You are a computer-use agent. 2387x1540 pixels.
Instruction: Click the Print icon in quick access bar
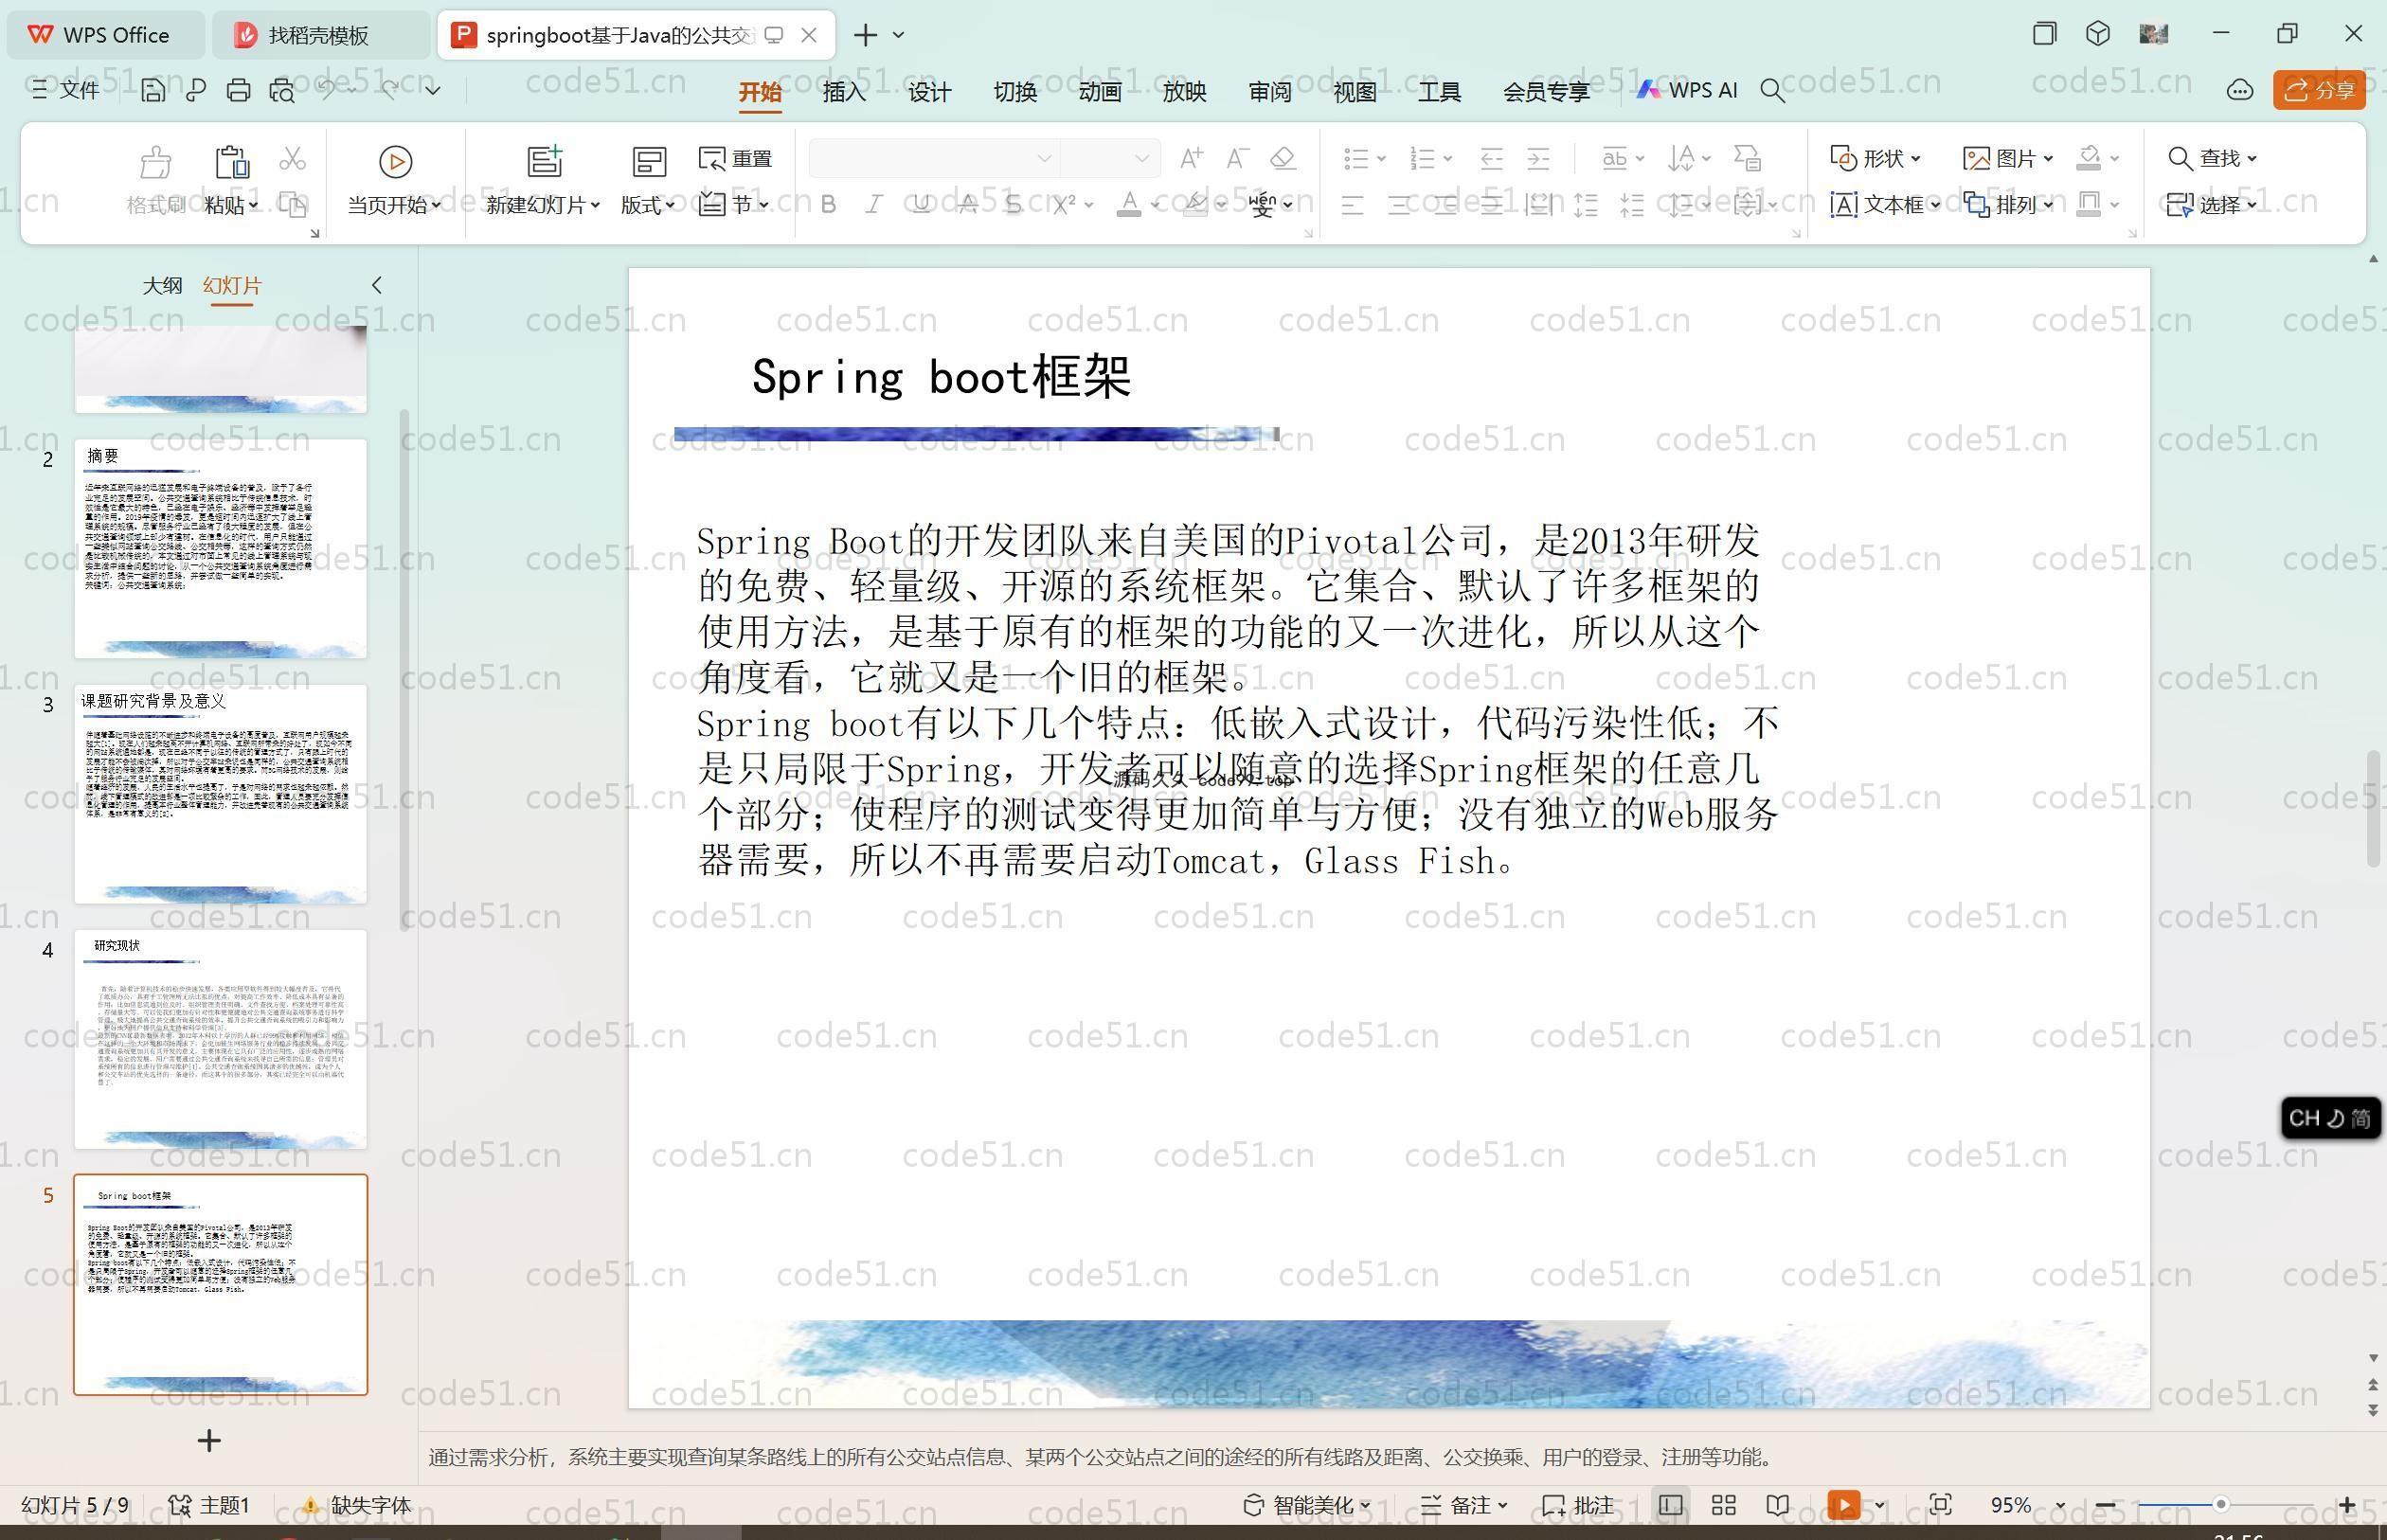pyautogui.click(x=238, y=91)
